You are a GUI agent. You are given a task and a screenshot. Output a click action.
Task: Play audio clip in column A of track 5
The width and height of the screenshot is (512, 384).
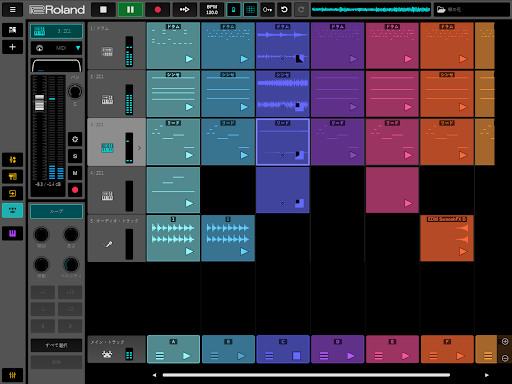coord(189,251)
